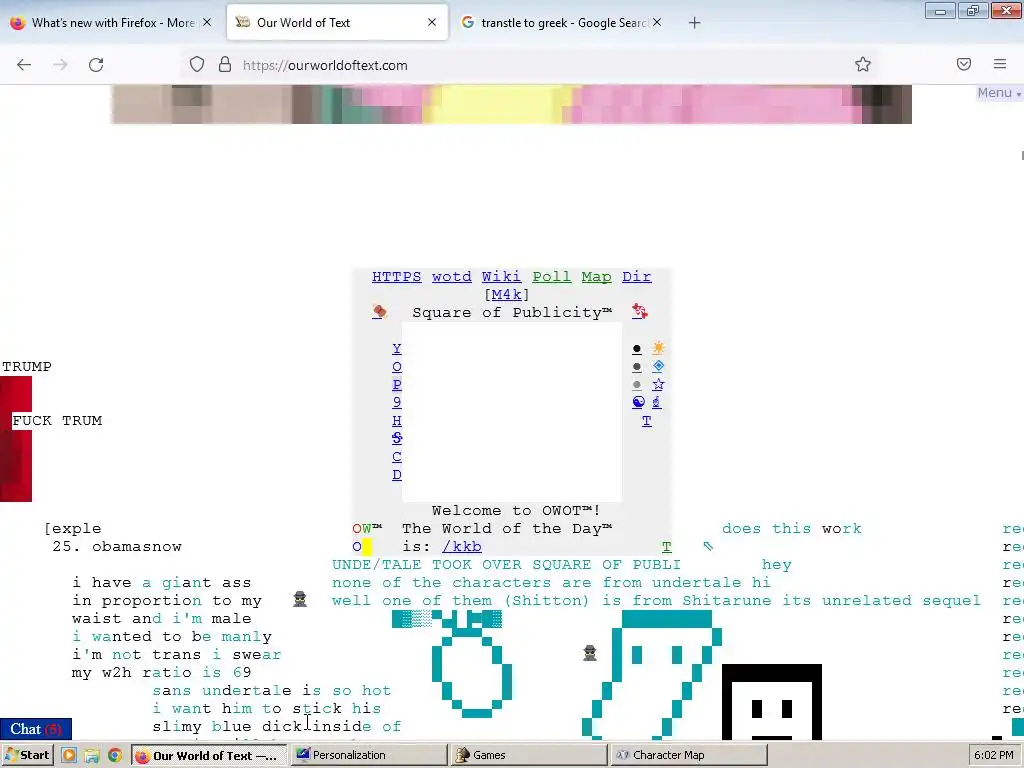Open the Wiki link
The height and width of the screenshot is (768, 1024).
pos(502,277)
